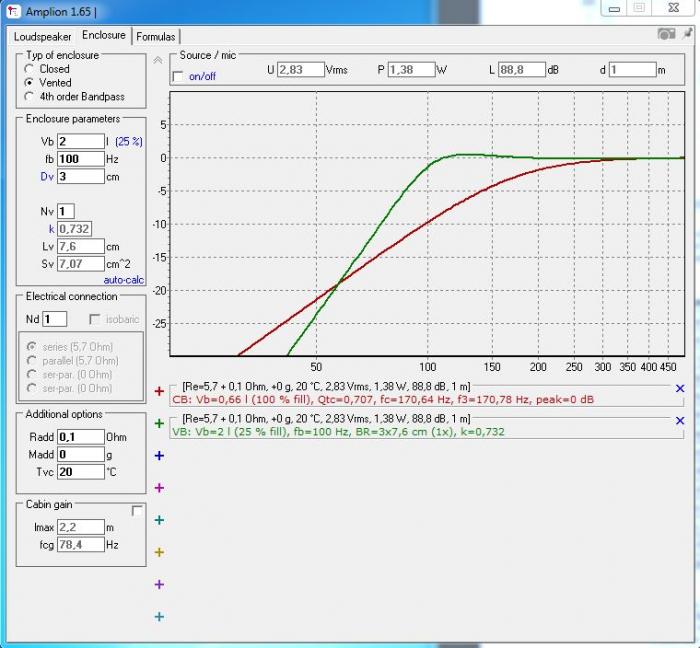Click the Vb volume input field
The width and height of the screenshot is (700, 648).
81,141
